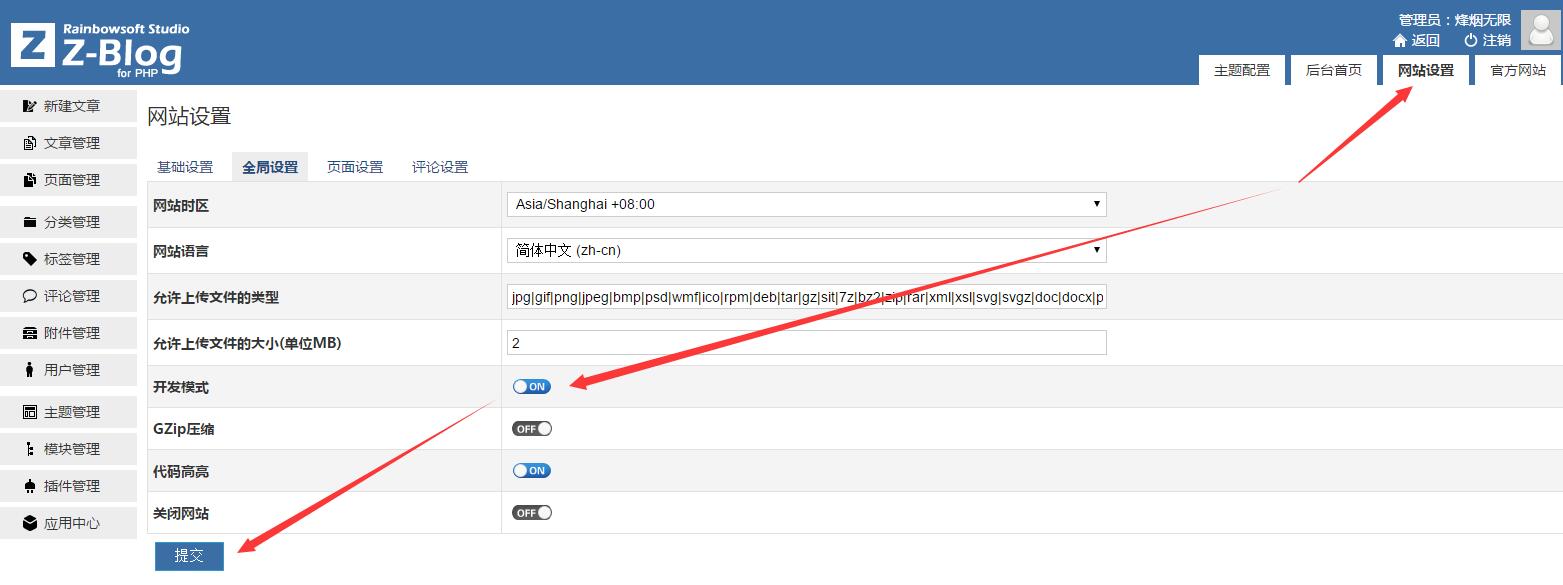The width and height of the screenshot is (1563, 585).
Task: Open the 评论设置 tab
Action: (440, 167)
